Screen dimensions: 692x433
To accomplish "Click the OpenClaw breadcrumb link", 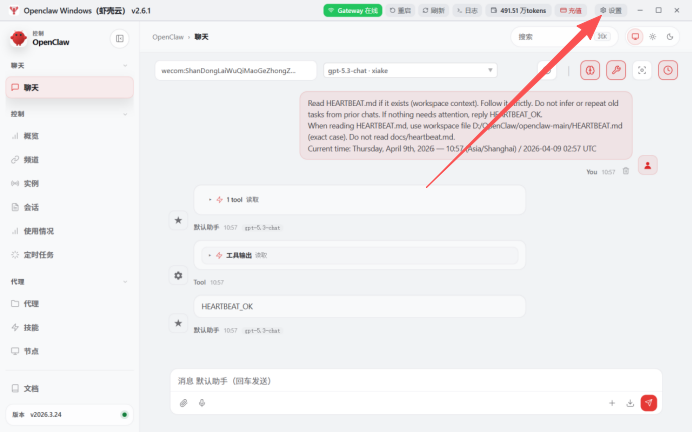I will point(168,37).
